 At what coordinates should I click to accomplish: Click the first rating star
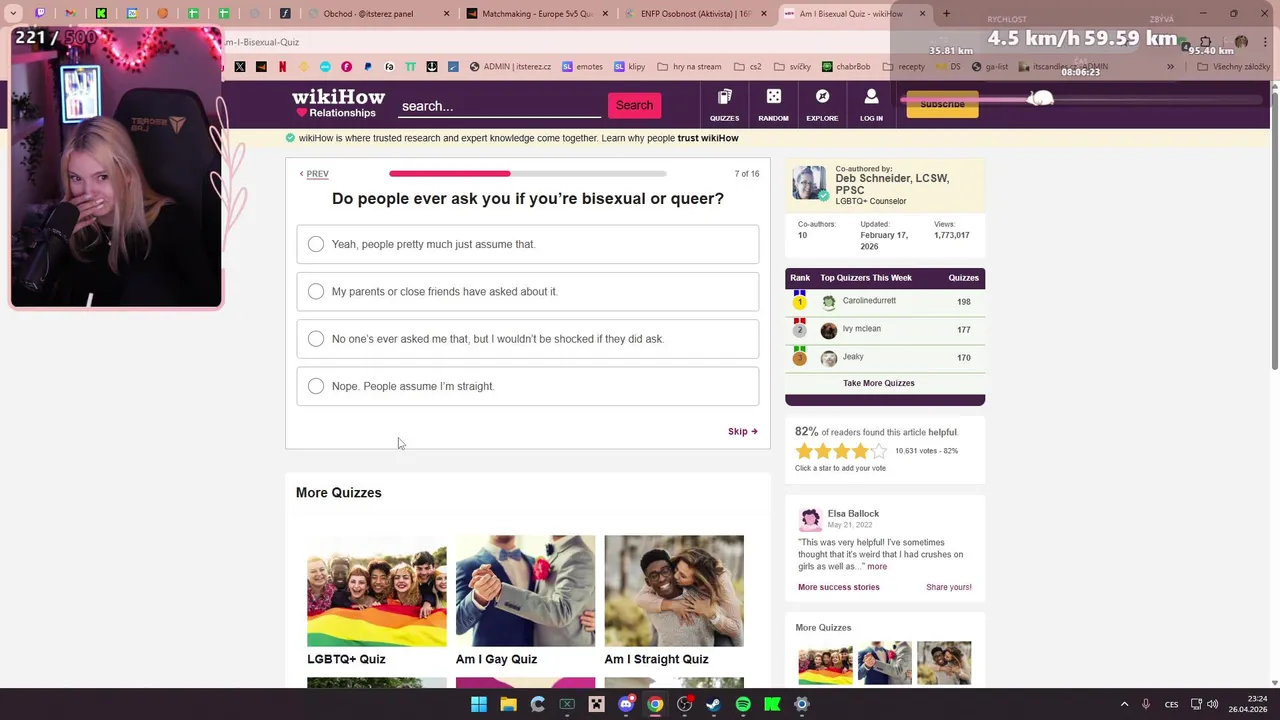point(804,451)
